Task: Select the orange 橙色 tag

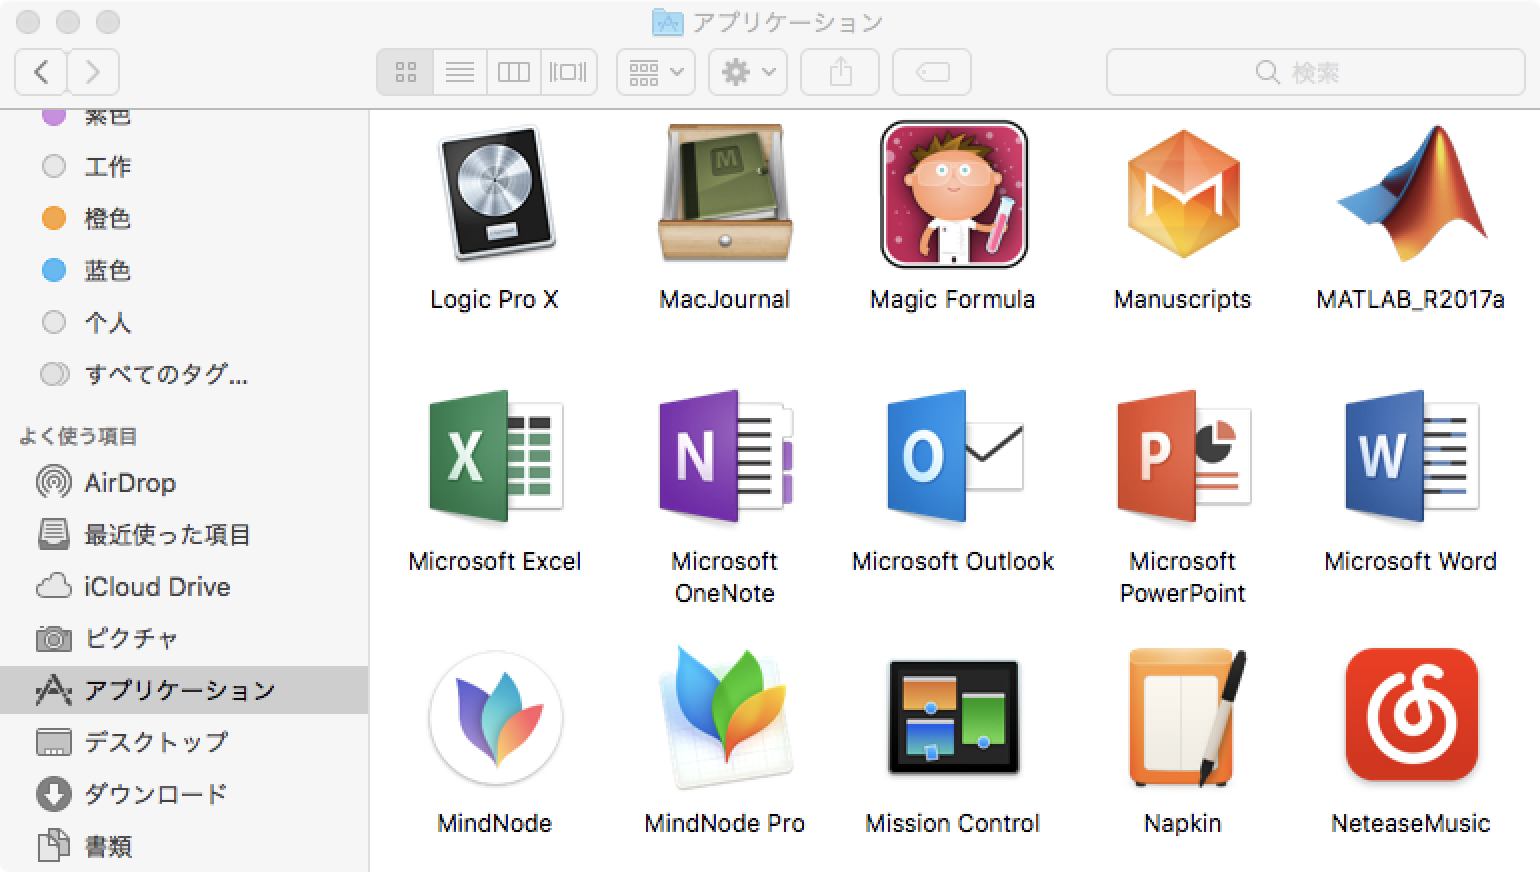Action: tap(184, 218)
